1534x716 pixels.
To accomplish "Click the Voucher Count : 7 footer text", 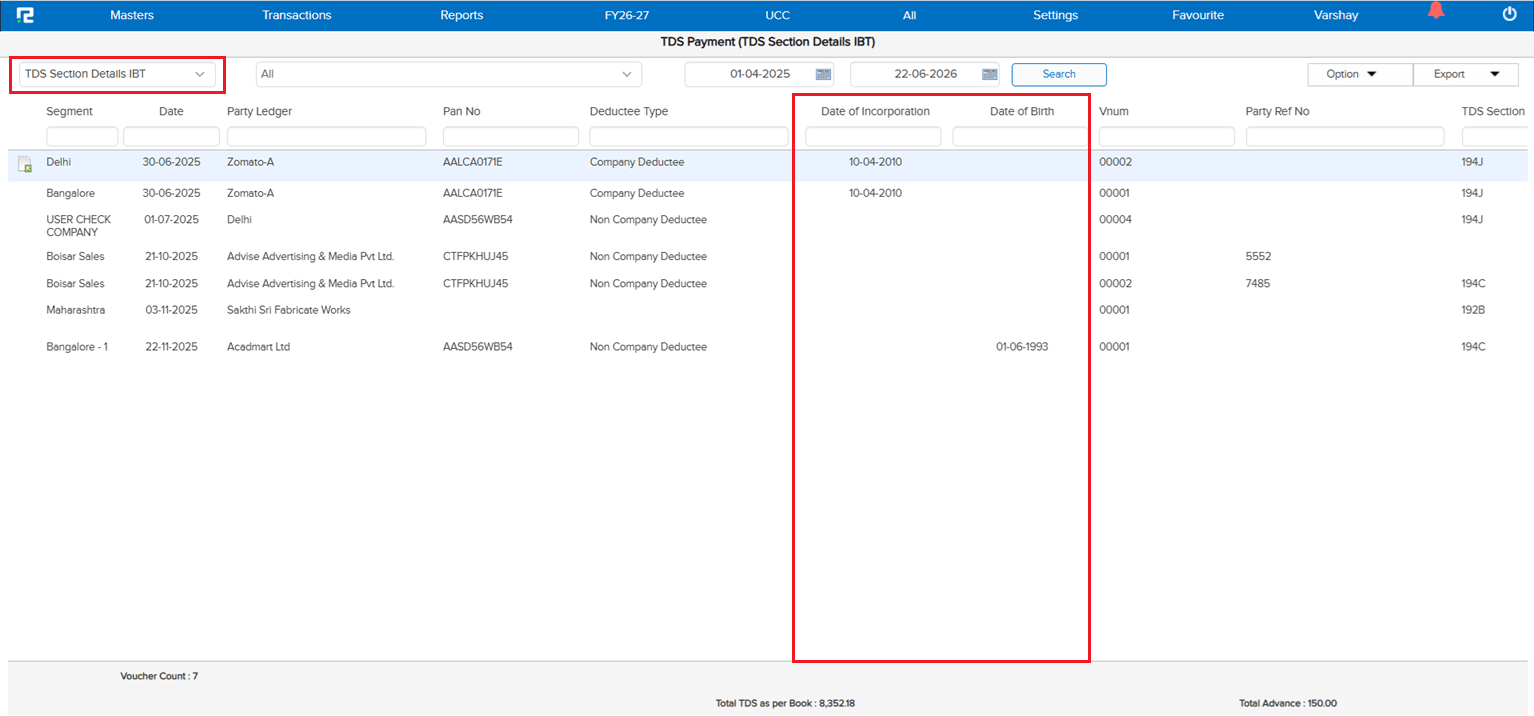I will coord(159,676).
